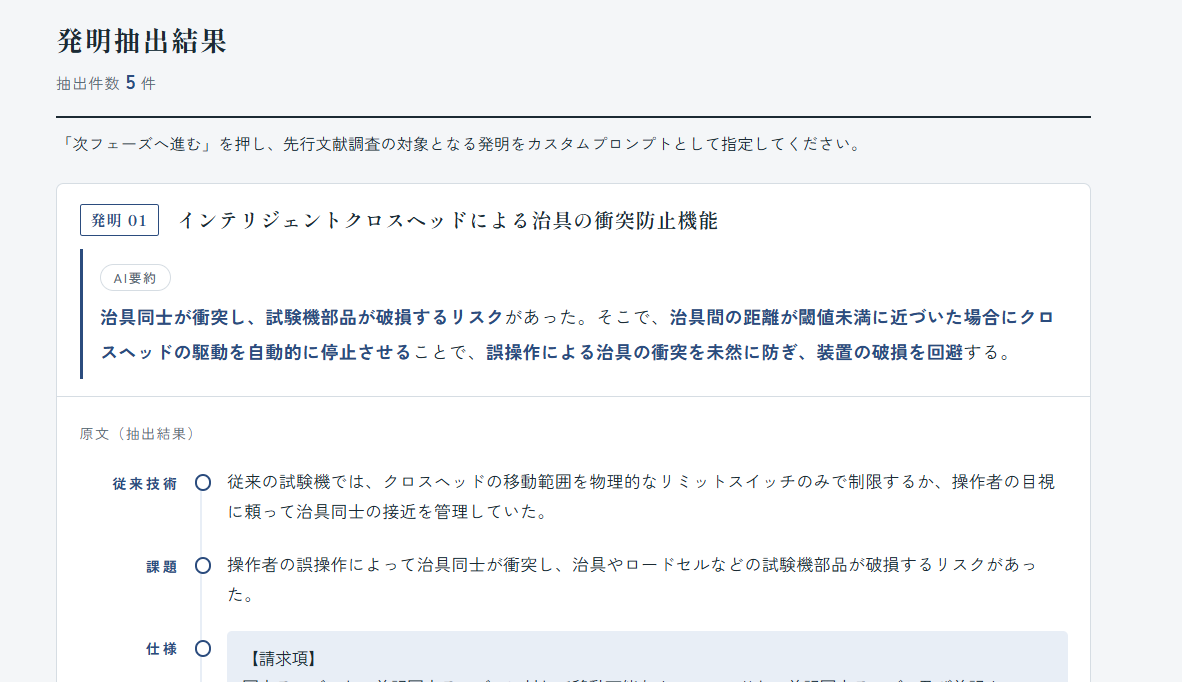Viewport: 1182px width, 682px height.
Task: Click the 課題 description starting 操作者の誤操作
Action: [x=632, y=580]
